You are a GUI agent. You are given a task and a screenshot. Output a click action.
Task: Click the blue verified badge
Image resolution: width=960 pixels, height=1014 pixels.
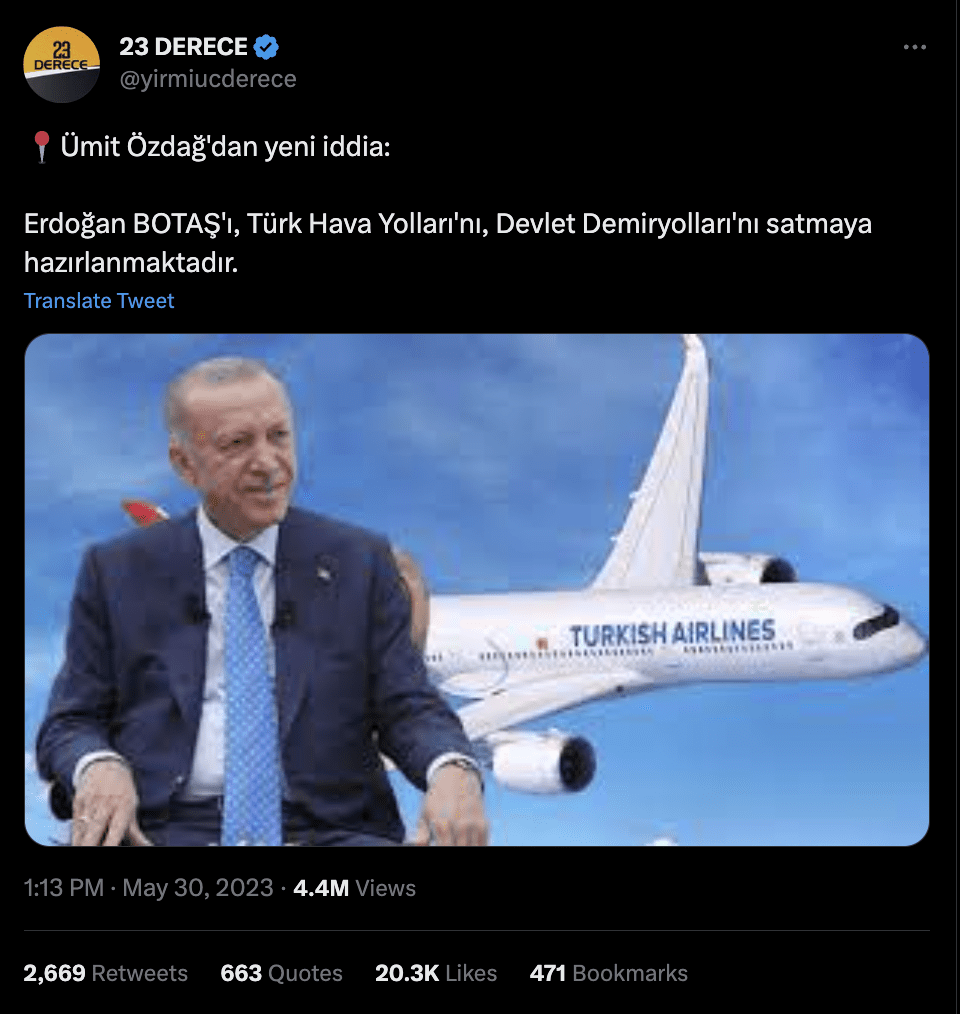click(x=266, y=47)
